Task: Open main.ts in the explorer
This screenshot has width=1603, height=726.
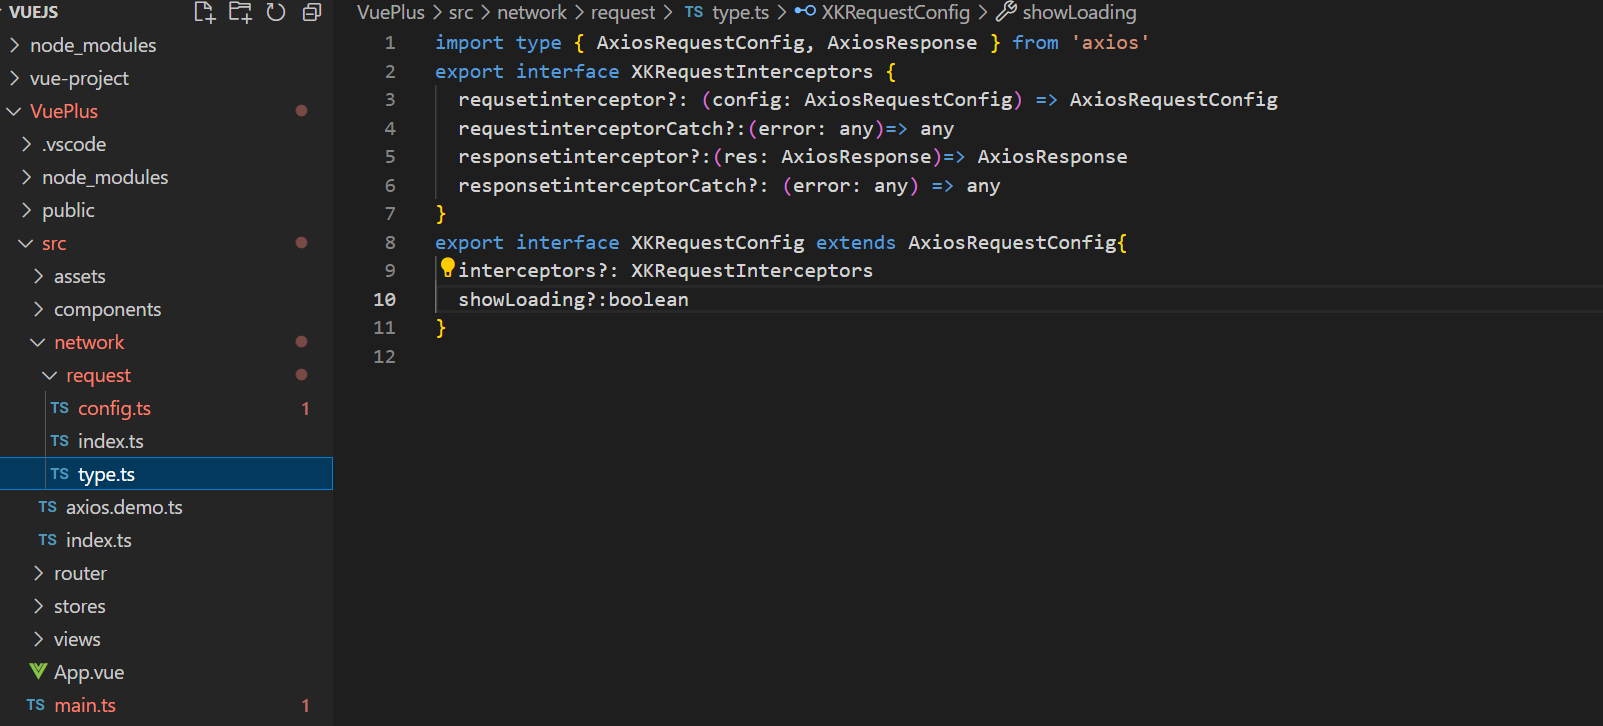Action: point(85,705)
